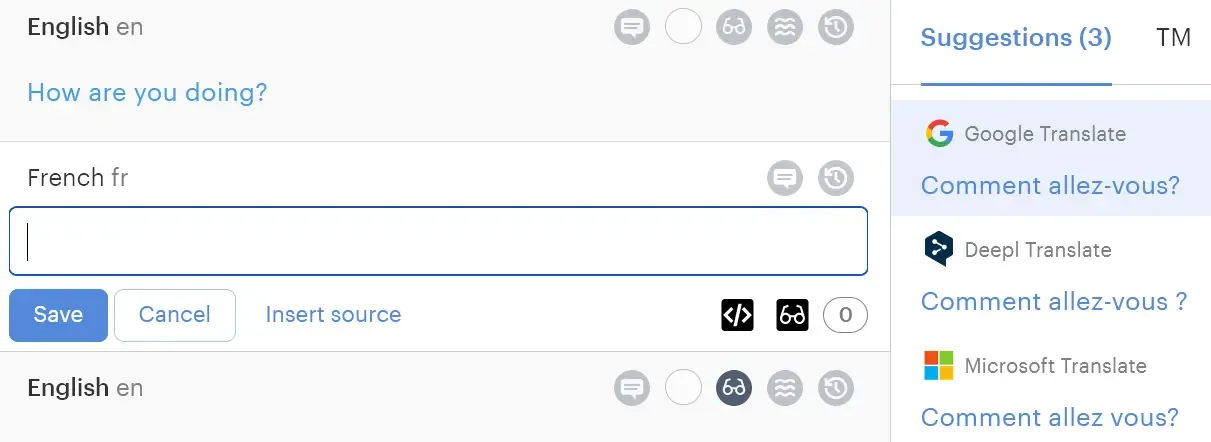Open the Suggestions (3) tab
Viewport: 1211px width, 442px height.
coord(1016,38)
